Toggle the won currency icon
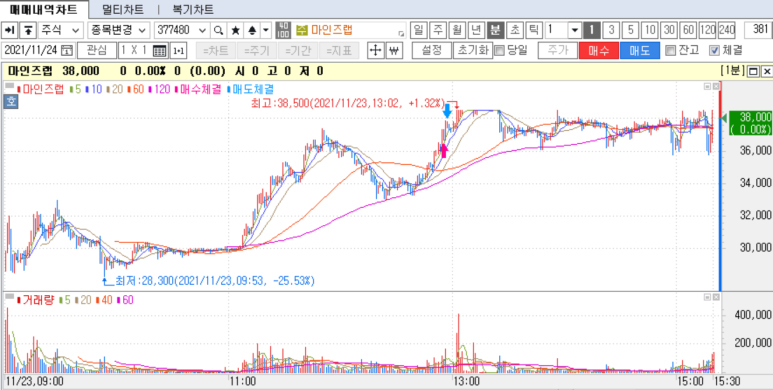This screenshot has width=773, height=390. [393, 50]
